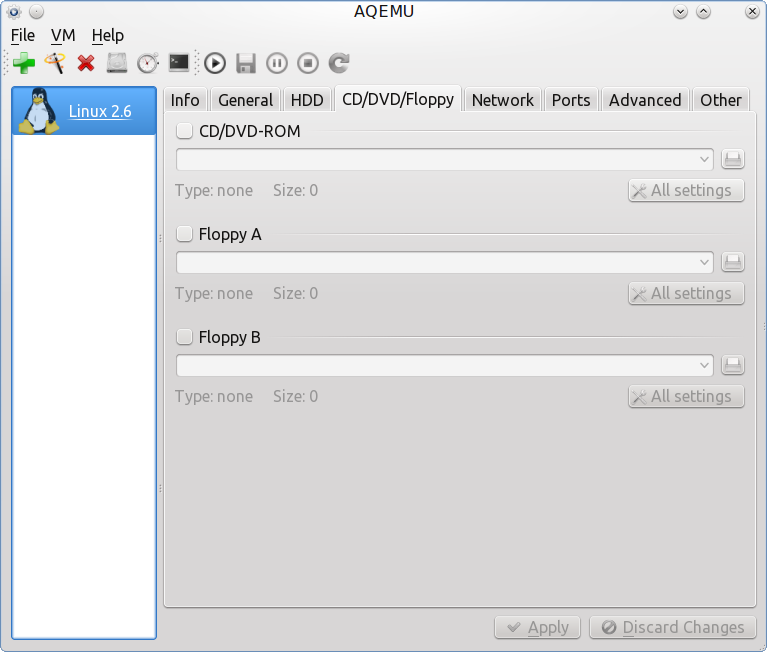Click the stopwatch icon in the toolbar

click(x=148, y=63)
